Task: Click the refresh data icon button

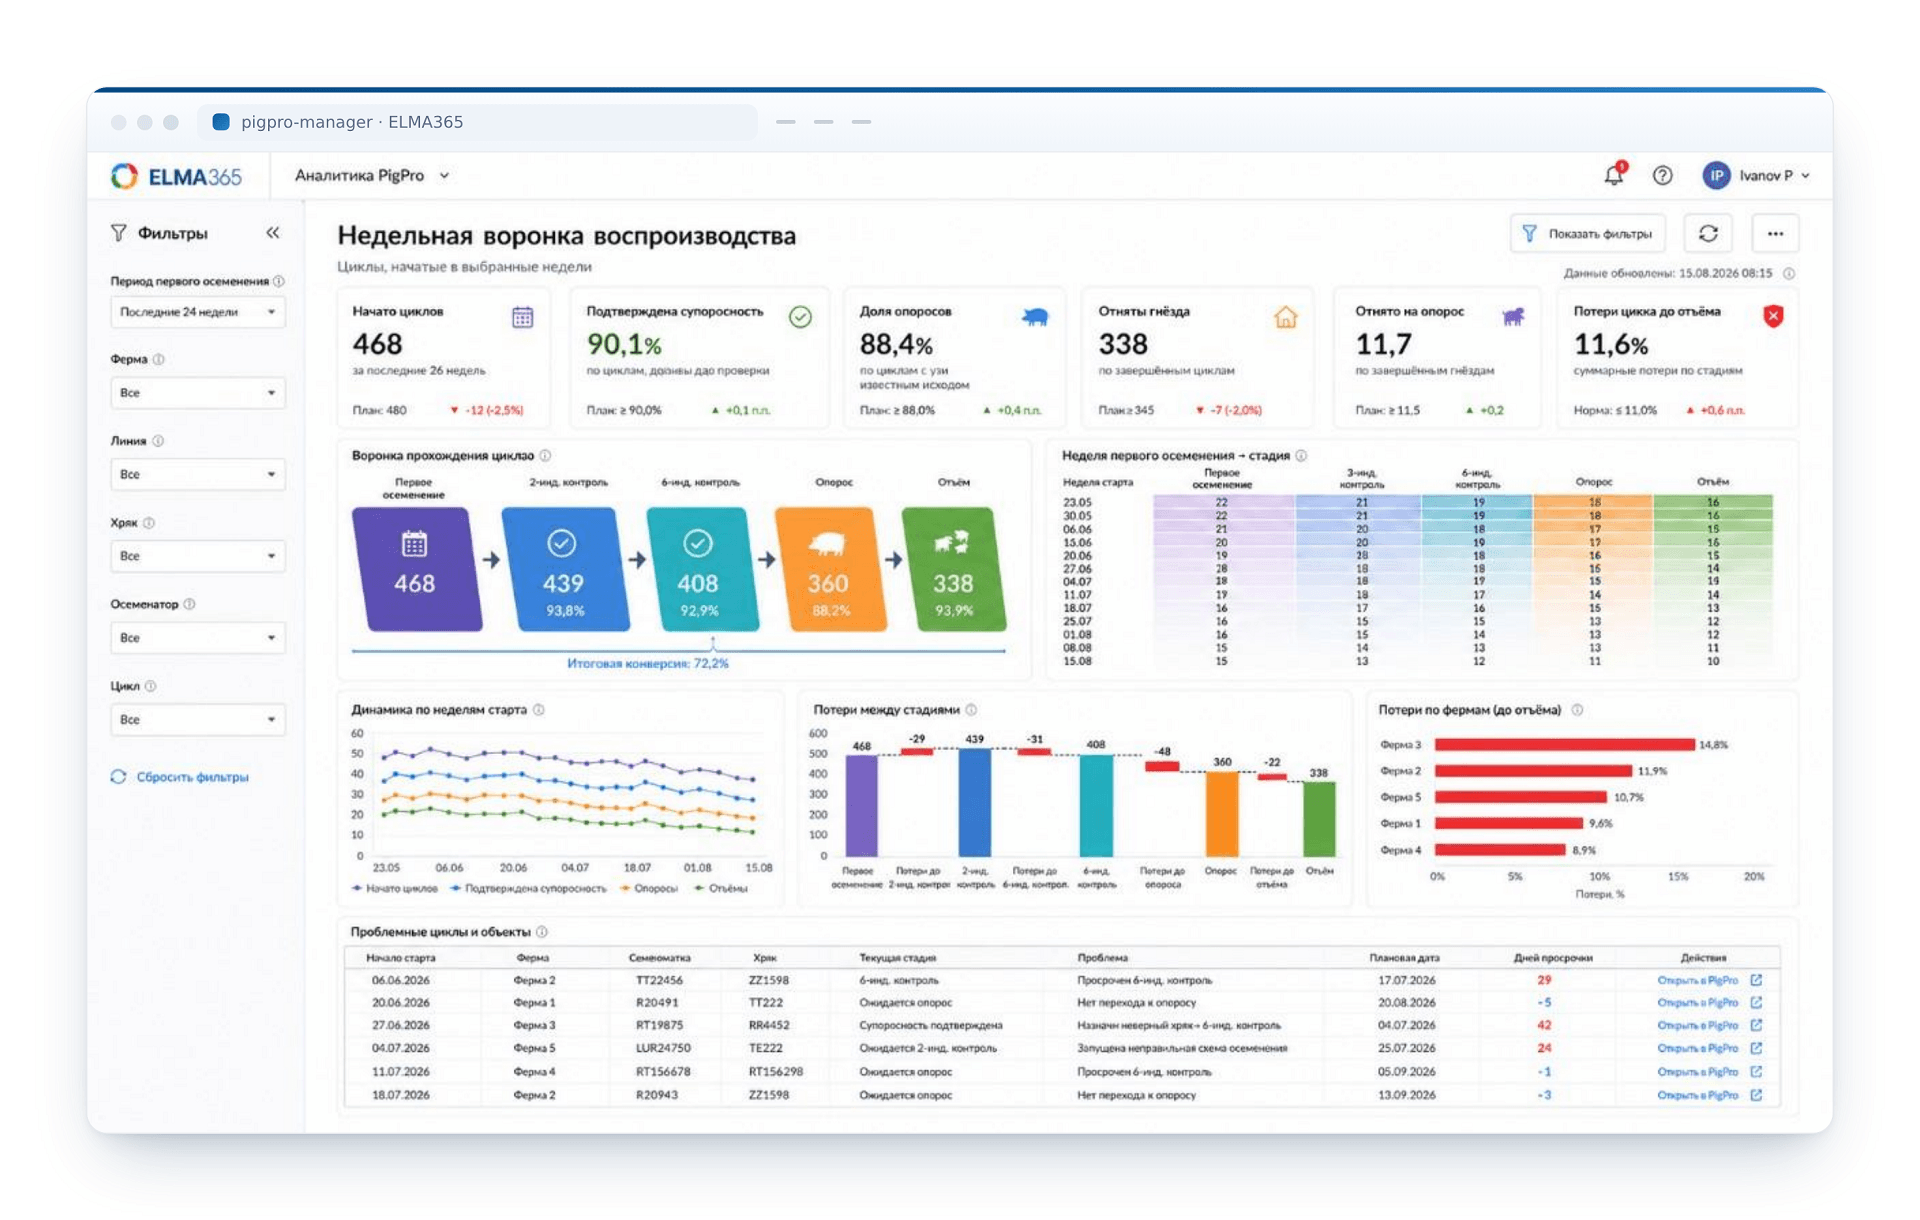Action: coord(1708,233)
